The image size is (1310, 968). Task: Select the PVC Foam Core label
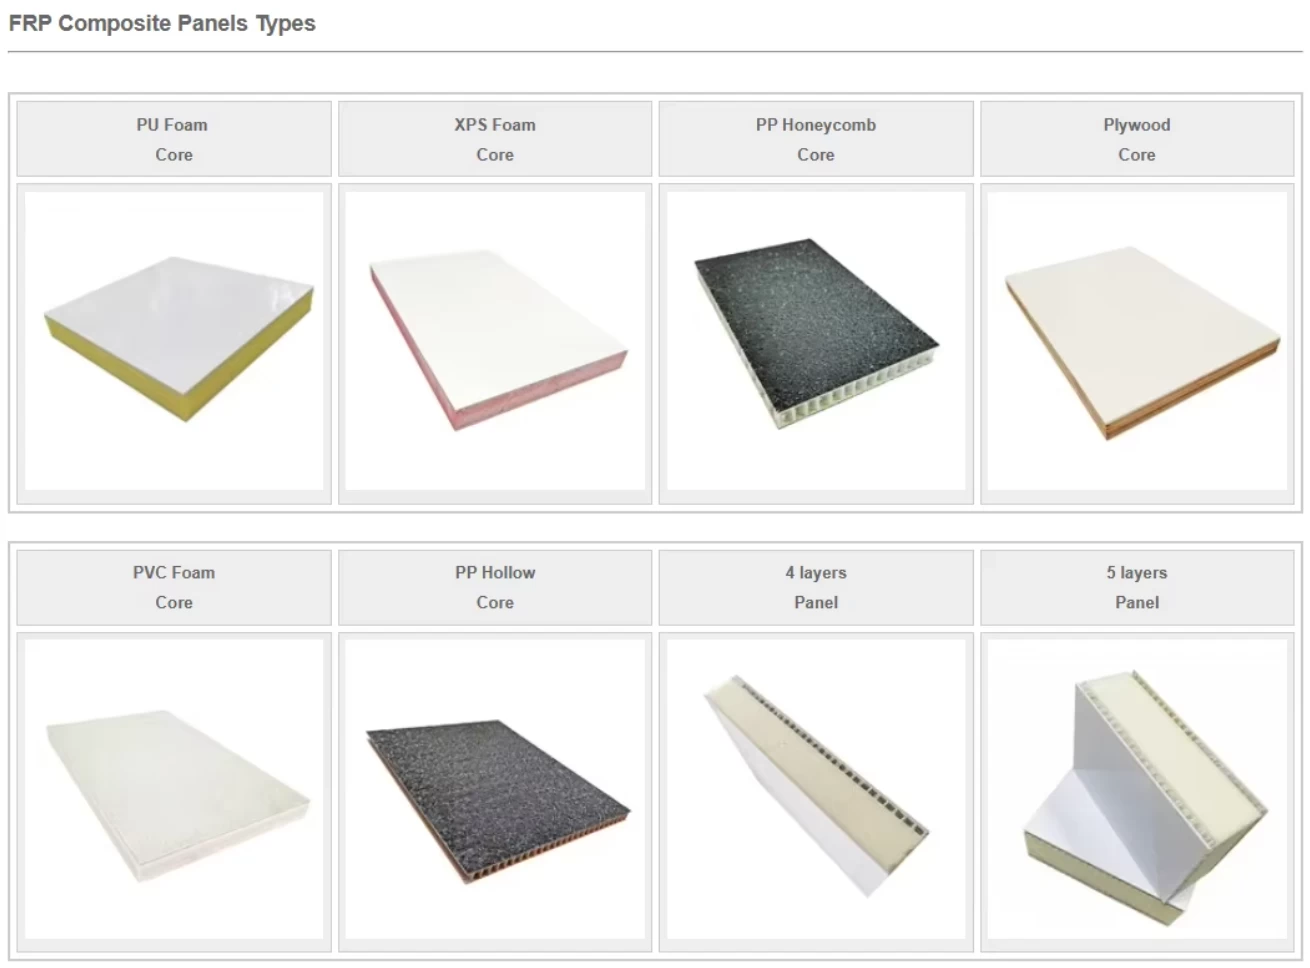tap(174, 587)
